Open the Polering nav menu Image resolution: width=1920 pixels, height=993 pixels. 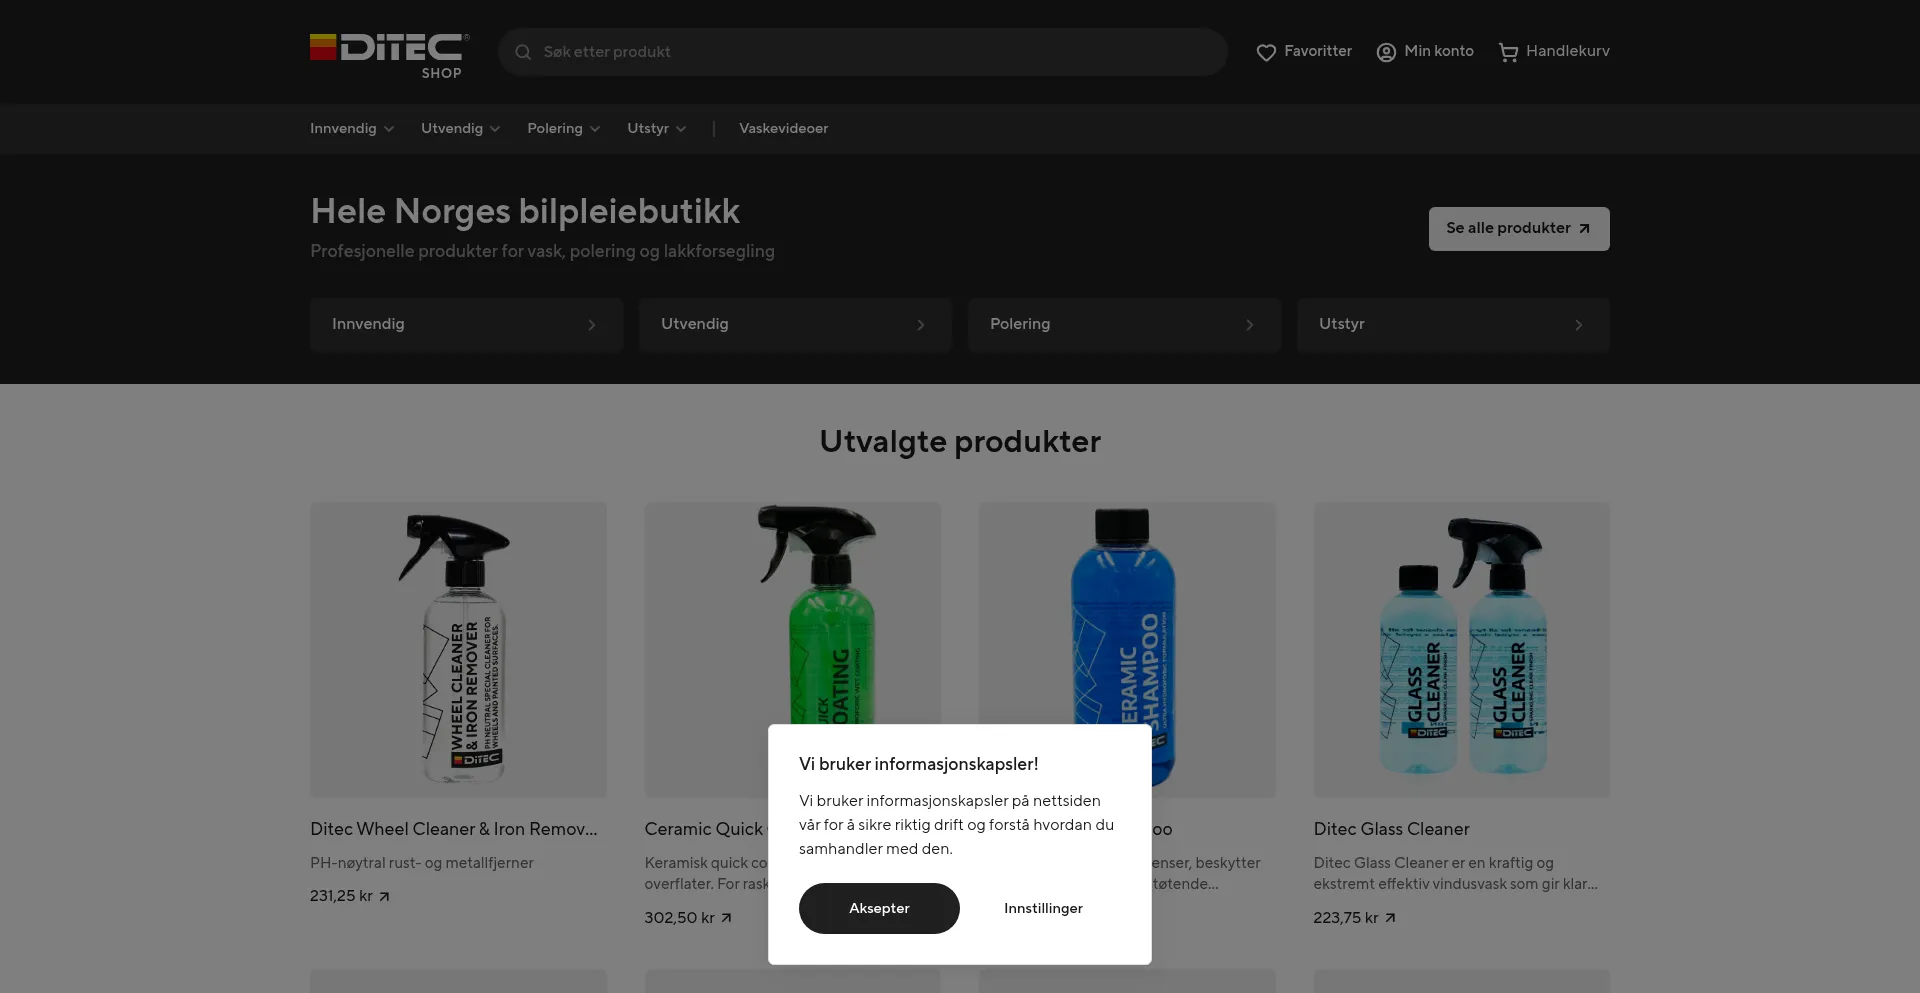click(564, 129)
